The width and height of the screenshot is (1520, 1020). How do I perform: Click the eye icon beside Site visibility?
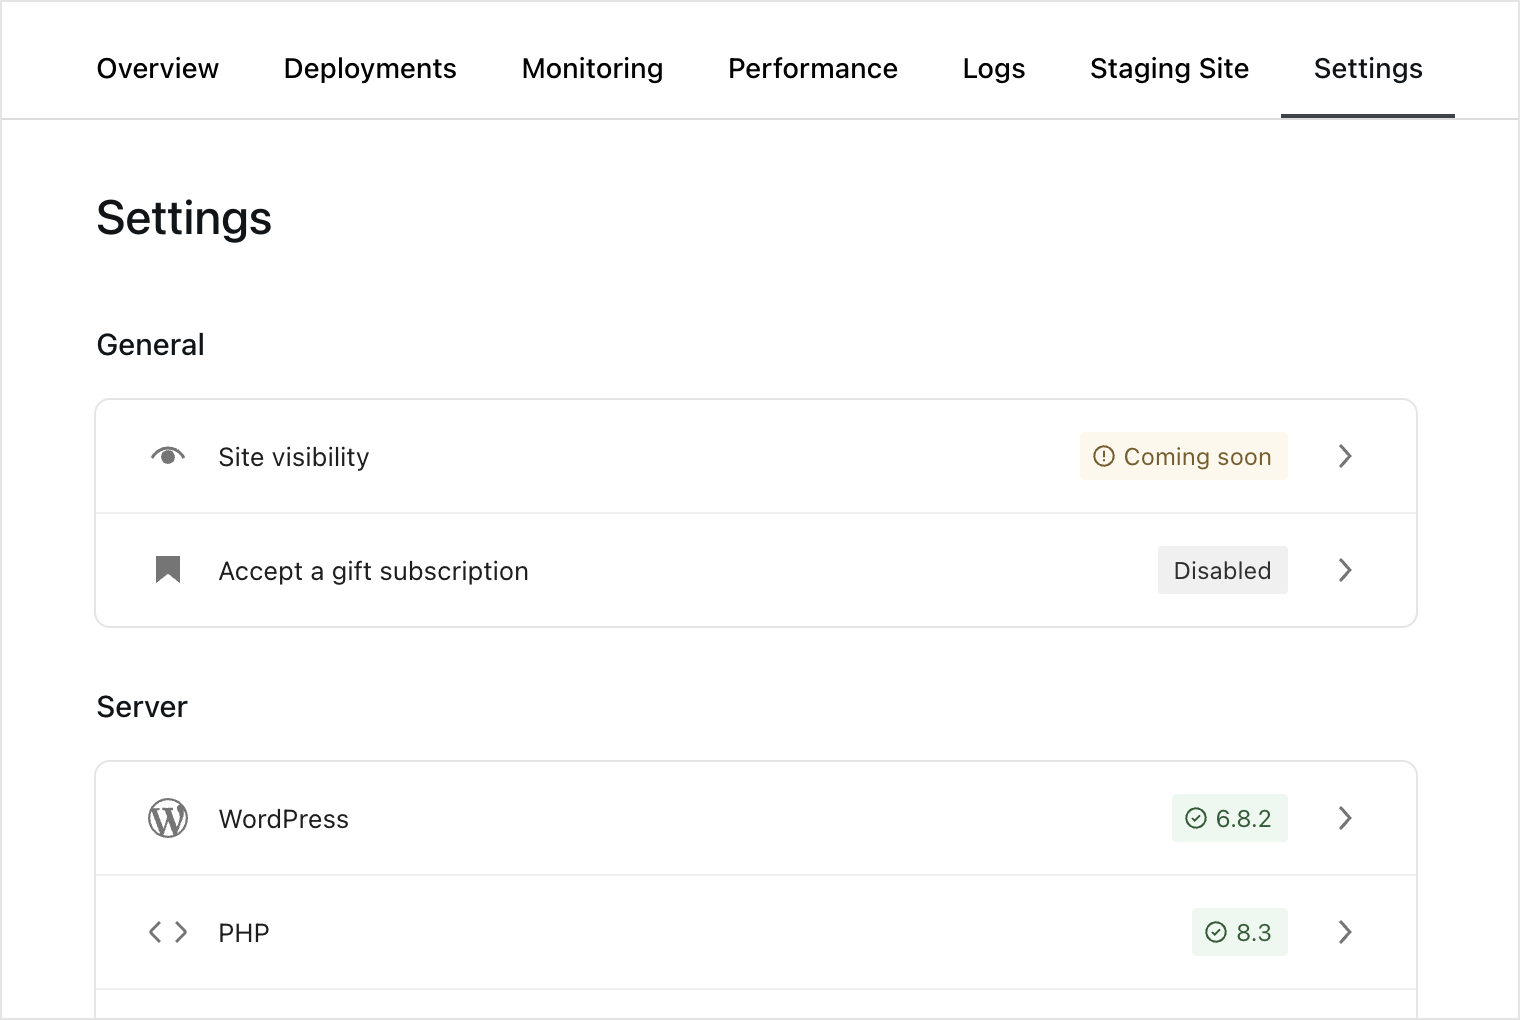tap(167, 456)
